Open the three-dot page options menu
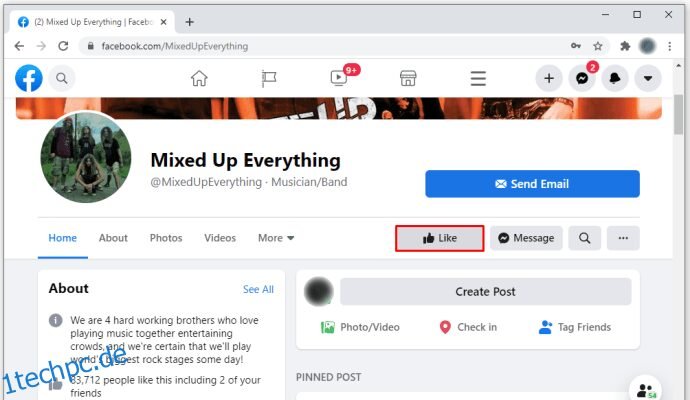This screenshot has width=690, height=400. pos(623,238)
